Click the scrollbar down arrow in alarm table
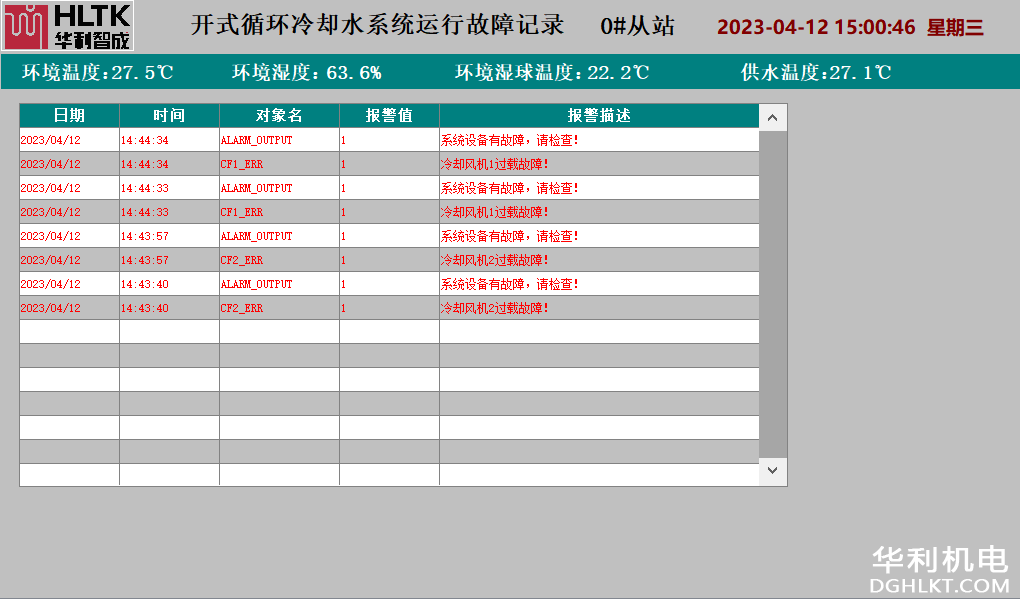Viewport: 1020px width, 599px height. 773,468
